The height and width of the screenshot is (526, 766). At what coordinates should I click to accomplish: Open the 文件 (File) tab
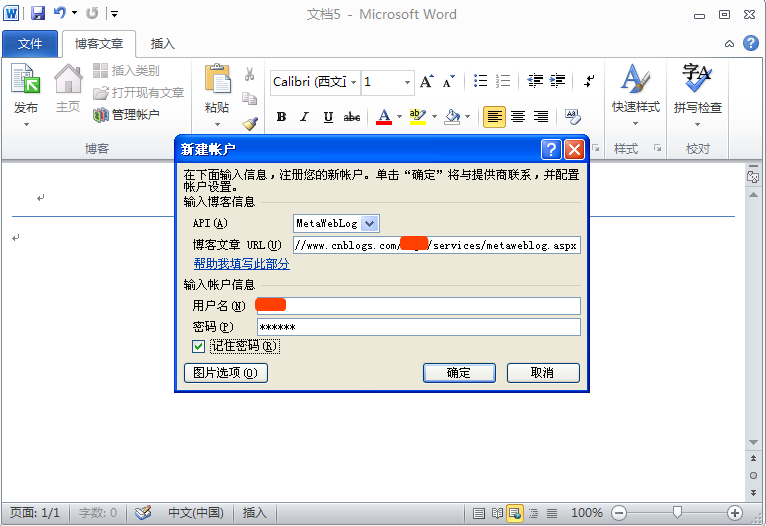[30, 44]
